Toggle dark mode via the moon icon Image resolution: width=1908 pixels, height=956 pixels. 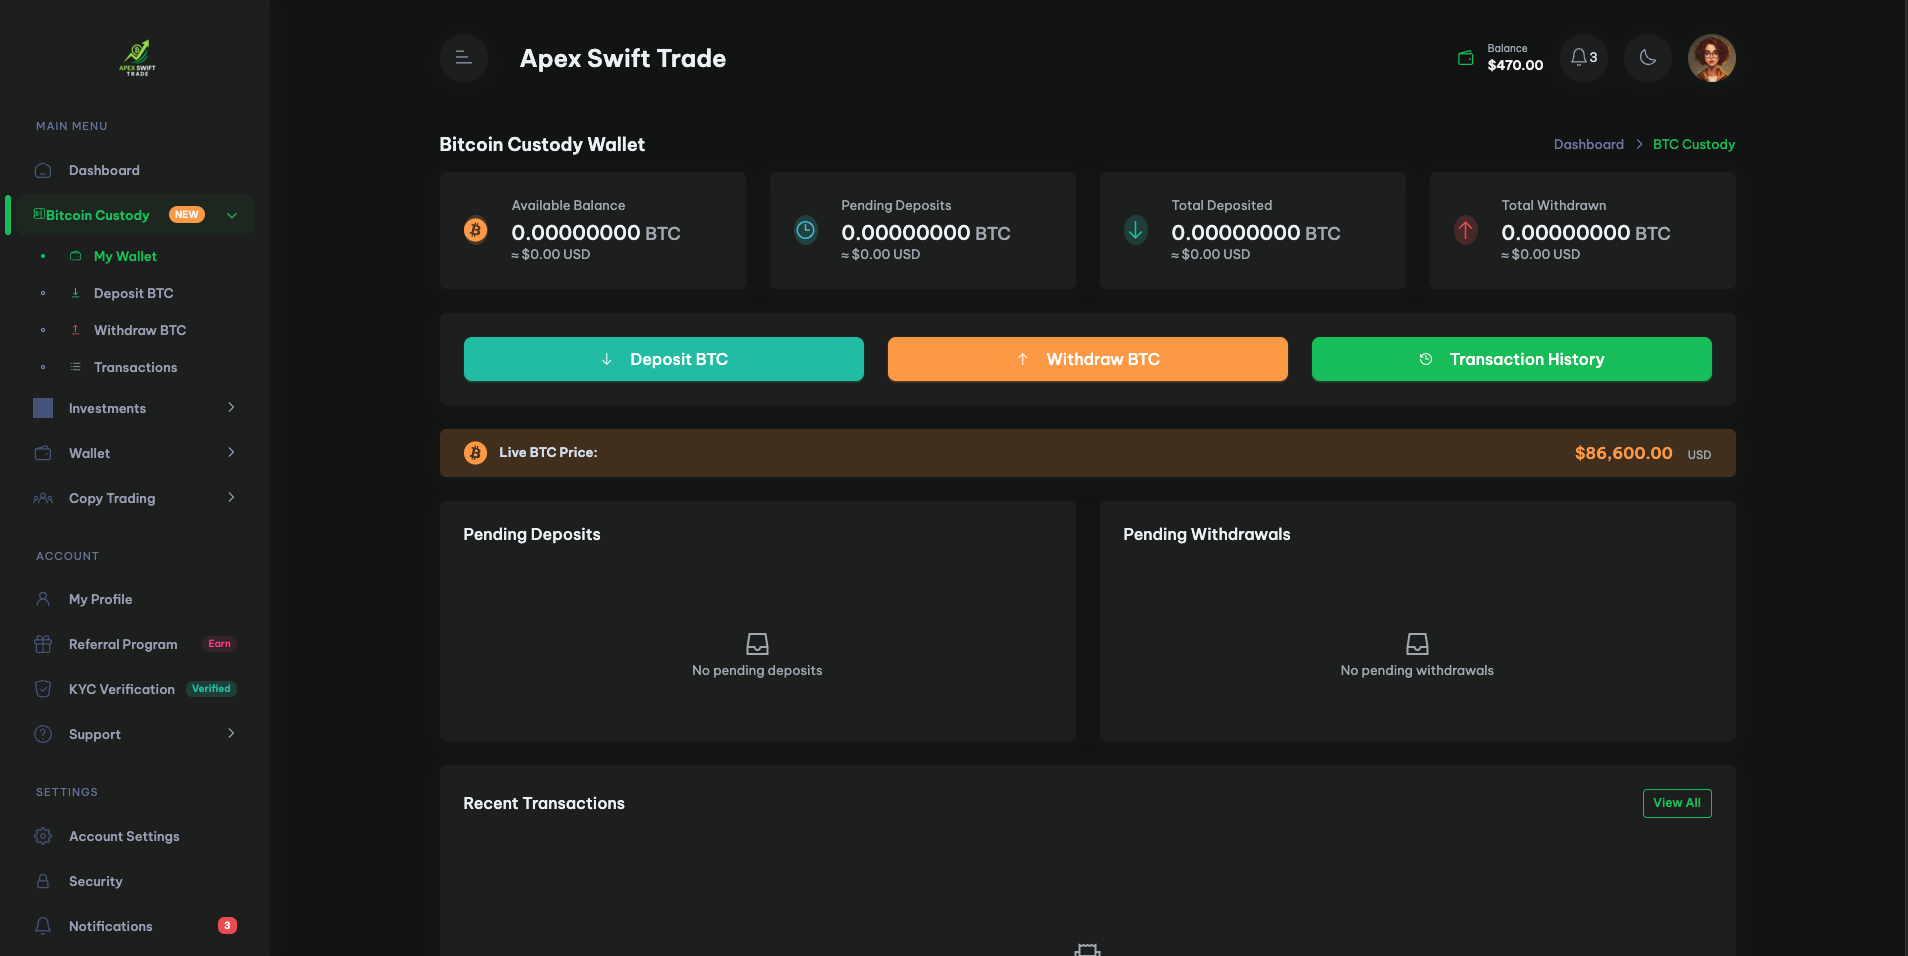pyautogui.click(x=1646, y=57)
